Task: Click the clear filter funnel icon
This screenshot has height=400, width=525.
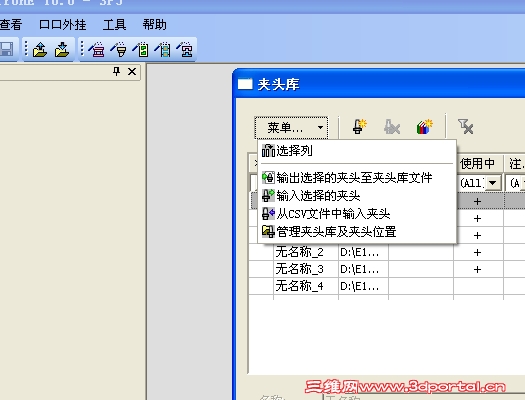Action: 465,127
